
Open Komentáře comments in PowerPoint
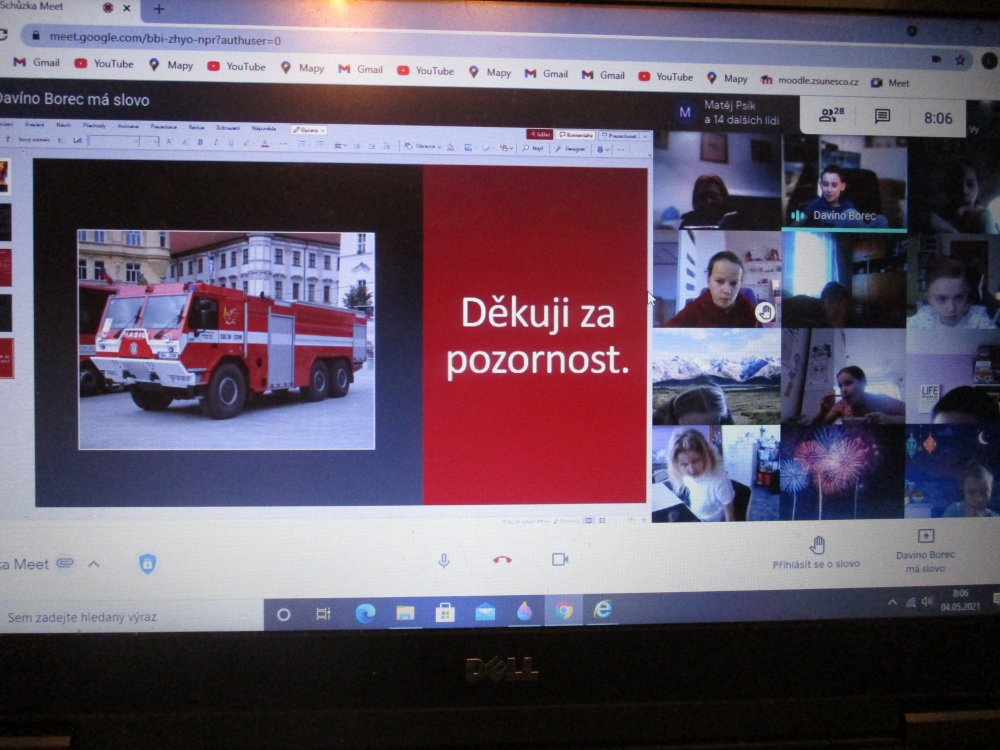[x=576, y=135]
